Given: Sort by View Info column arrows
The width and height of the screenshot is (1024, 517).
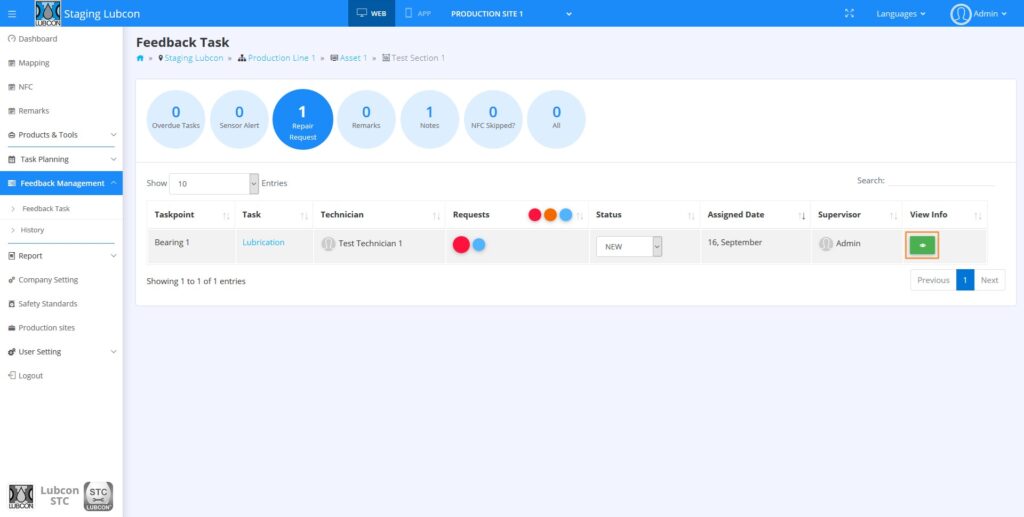Looking at the screenshot, I should (x=978, y=215).
